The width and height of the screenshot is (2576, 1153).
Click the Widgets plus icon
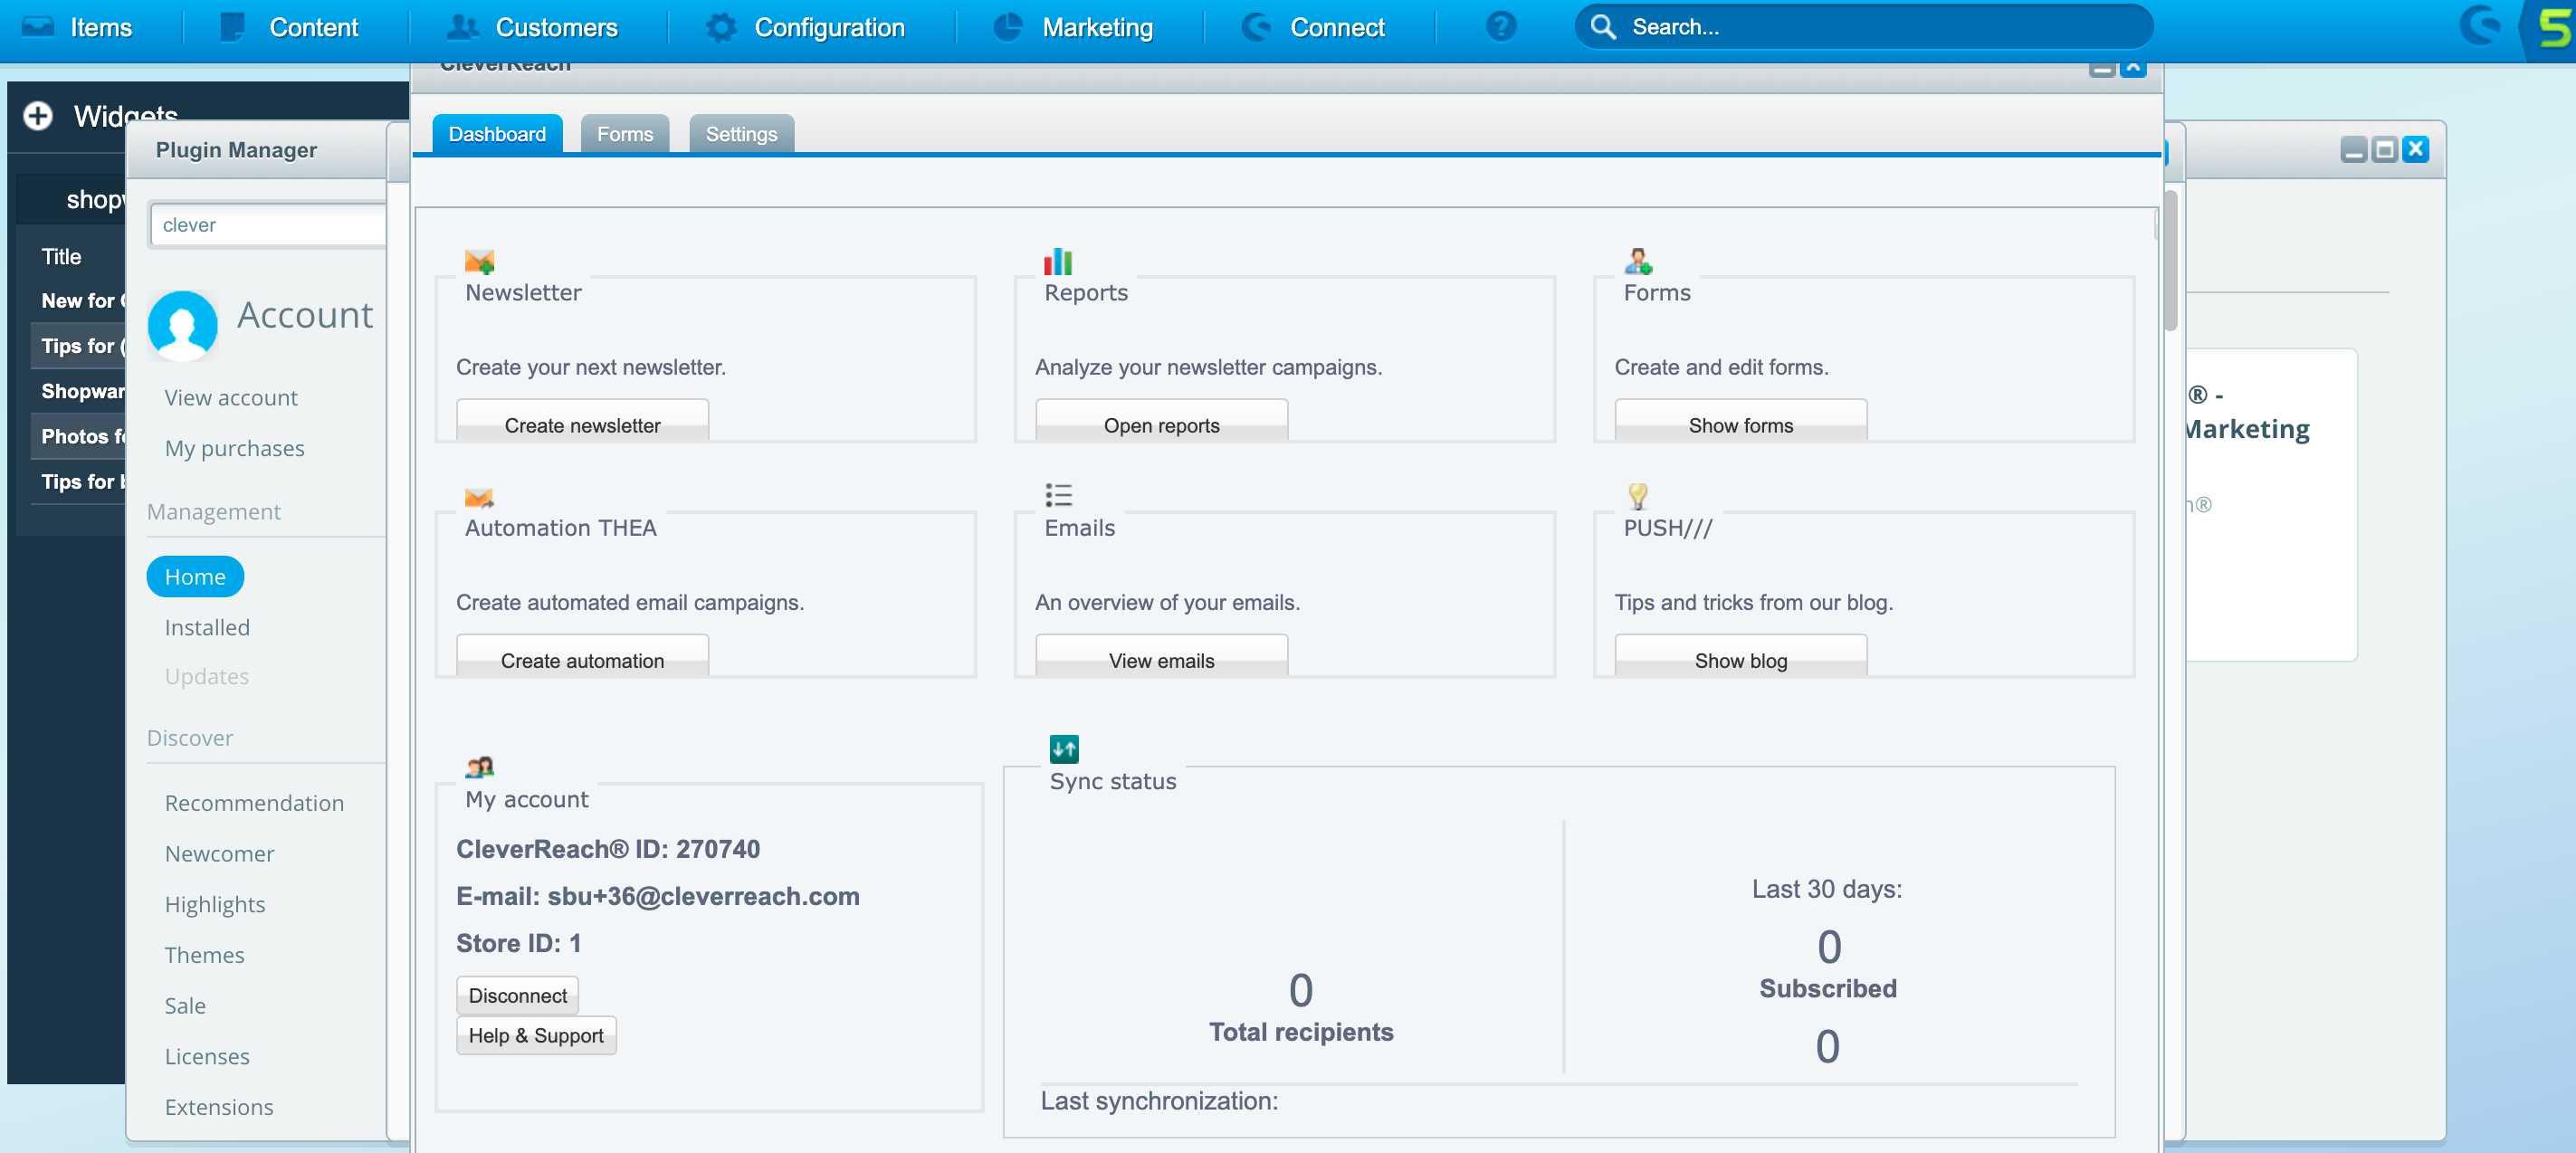click(38, 116)
